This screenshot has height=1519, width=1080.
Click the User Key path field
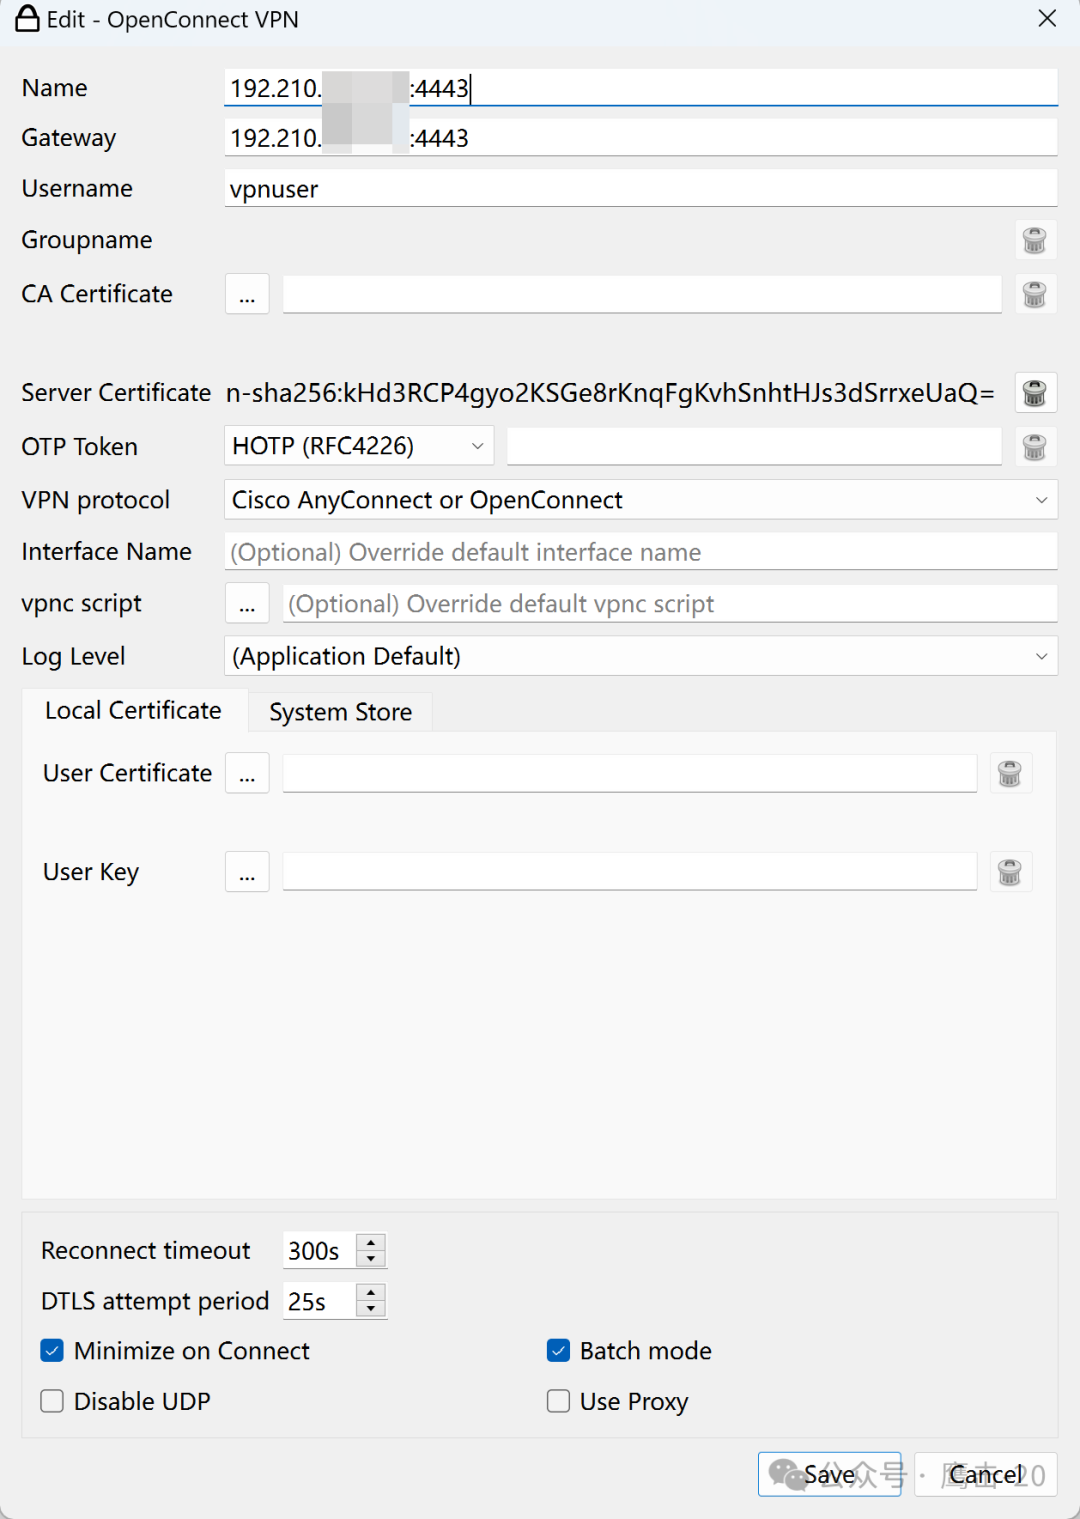click(x=630, y=872)
